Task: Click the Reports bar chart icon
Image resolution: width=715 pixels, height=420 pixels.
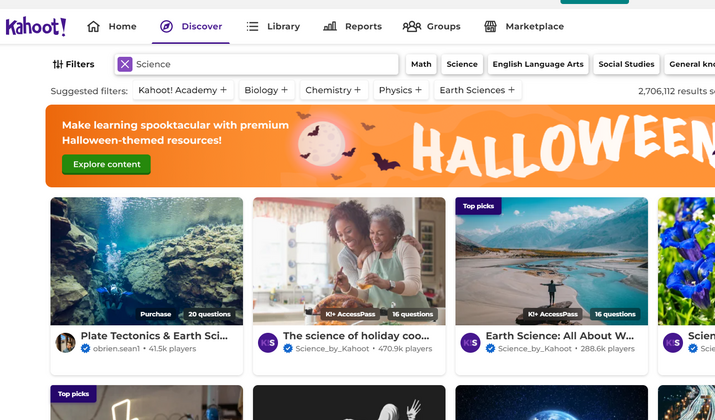Action: tap(330, 26)
